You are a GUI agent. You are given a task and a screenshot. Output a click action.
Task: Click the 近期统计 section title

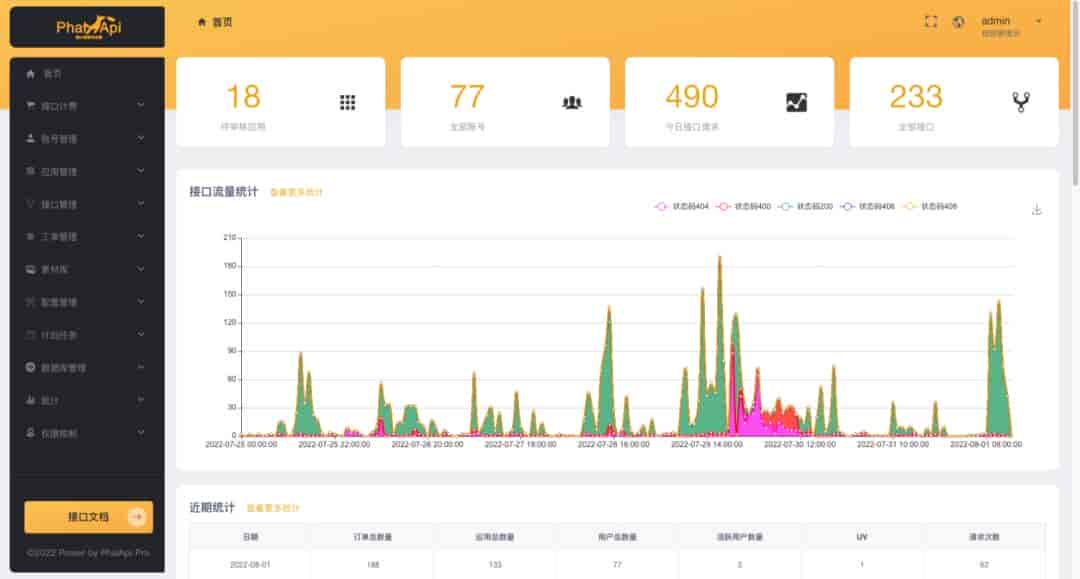212,507
